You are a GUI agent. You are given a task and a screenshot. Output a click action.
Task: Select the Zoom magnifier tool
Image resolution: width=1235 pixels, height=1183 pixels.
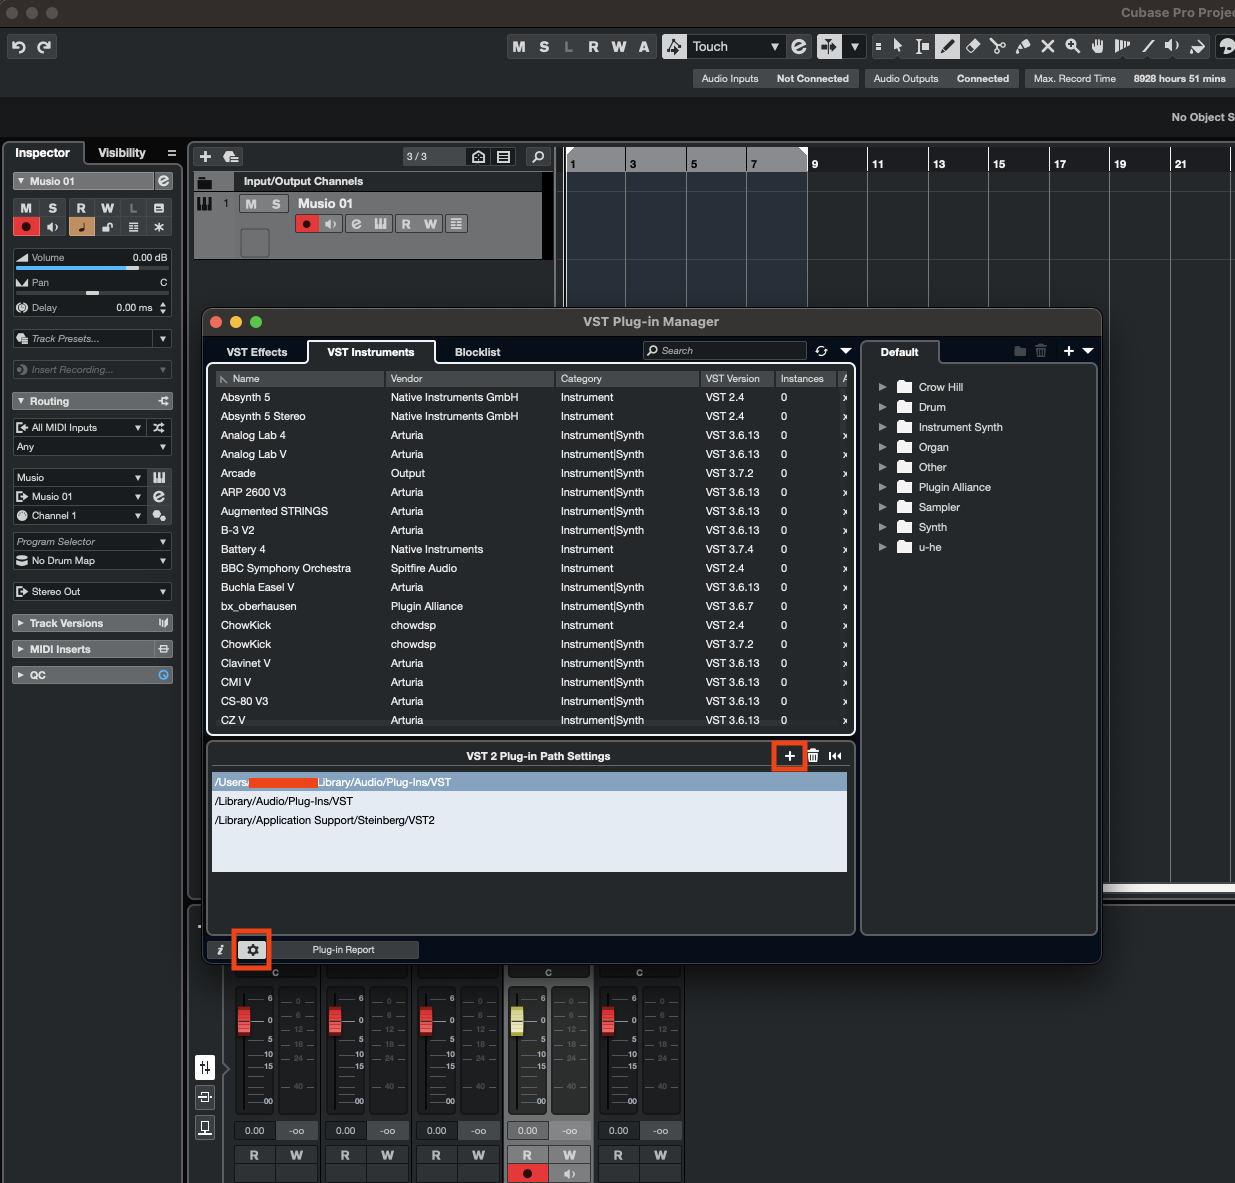pos(1073,46)
